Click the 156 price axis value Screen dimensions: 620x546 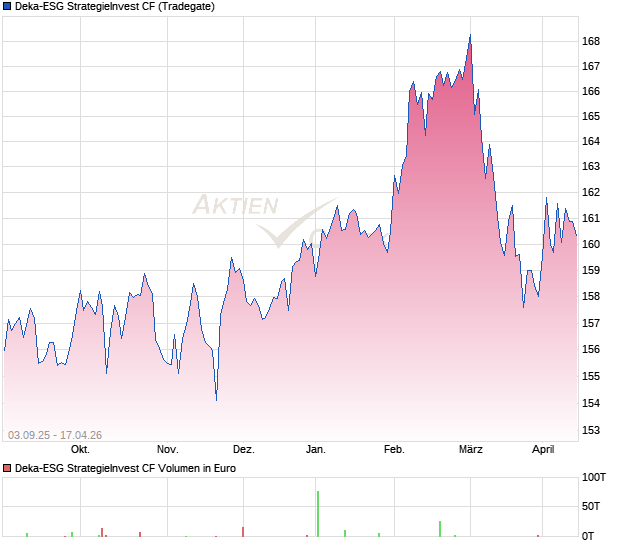coord(591,350)
